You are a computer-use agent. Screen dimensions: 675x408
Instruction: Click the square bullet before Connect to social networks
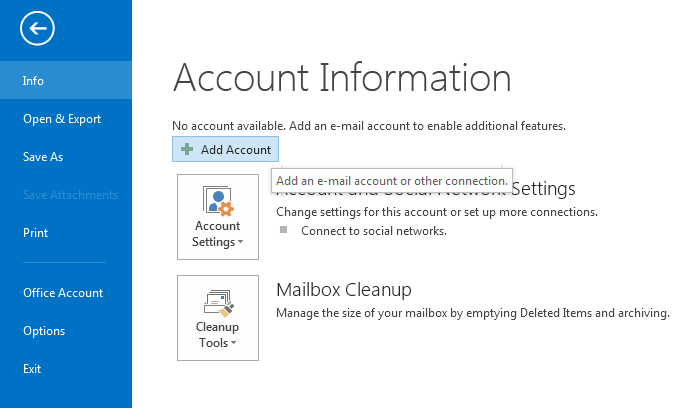click(x=283, y=230)
